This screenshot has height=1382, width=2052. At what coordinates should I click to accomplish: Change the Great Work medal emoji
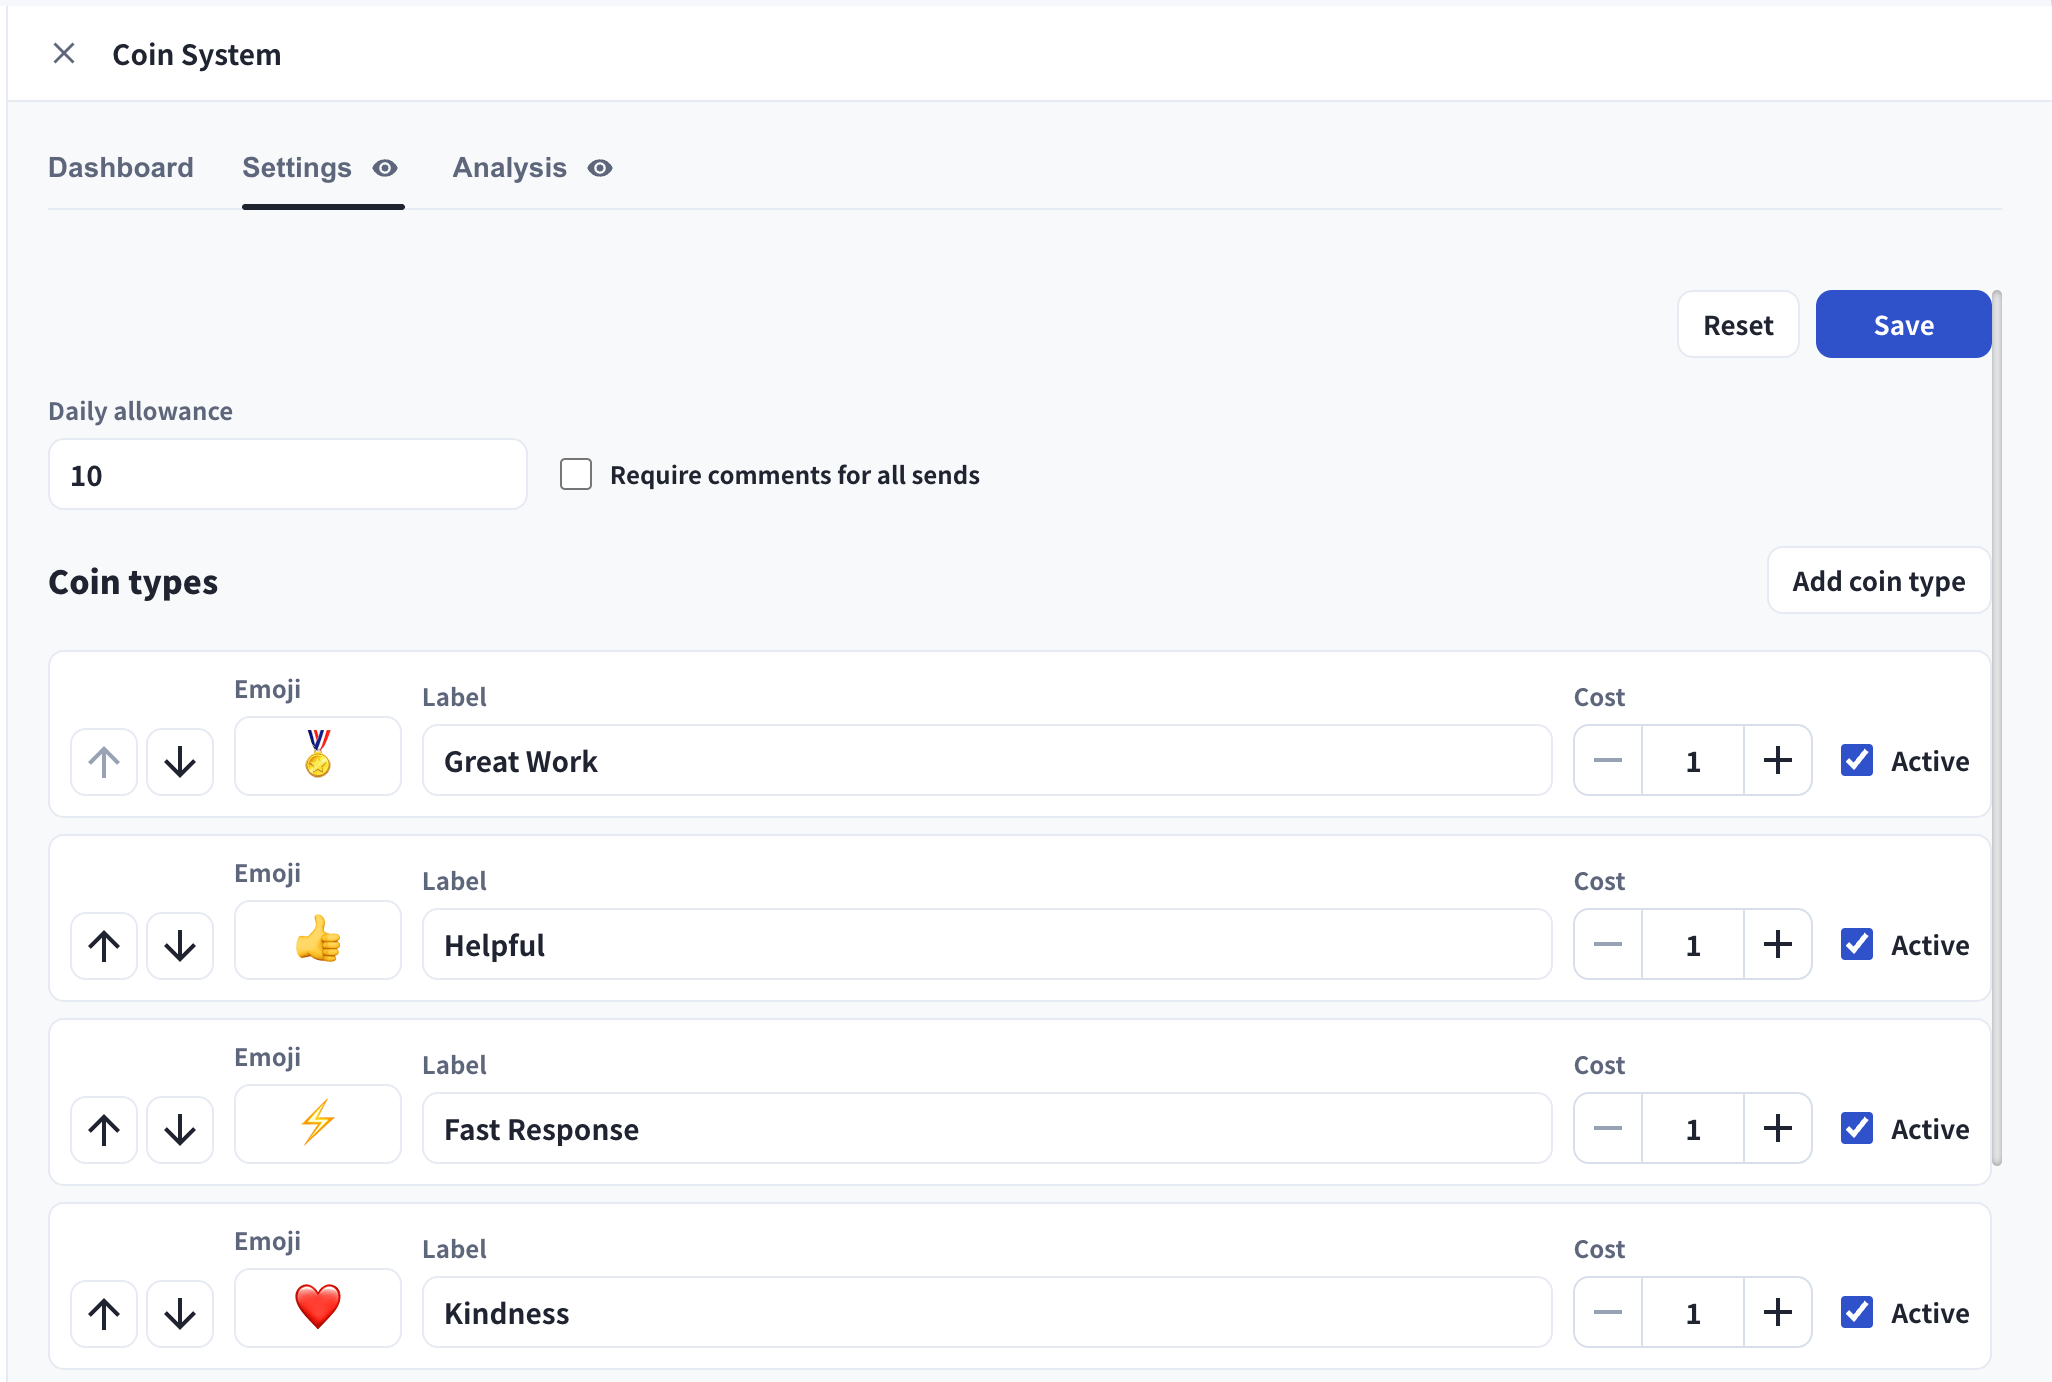point(318,756)
